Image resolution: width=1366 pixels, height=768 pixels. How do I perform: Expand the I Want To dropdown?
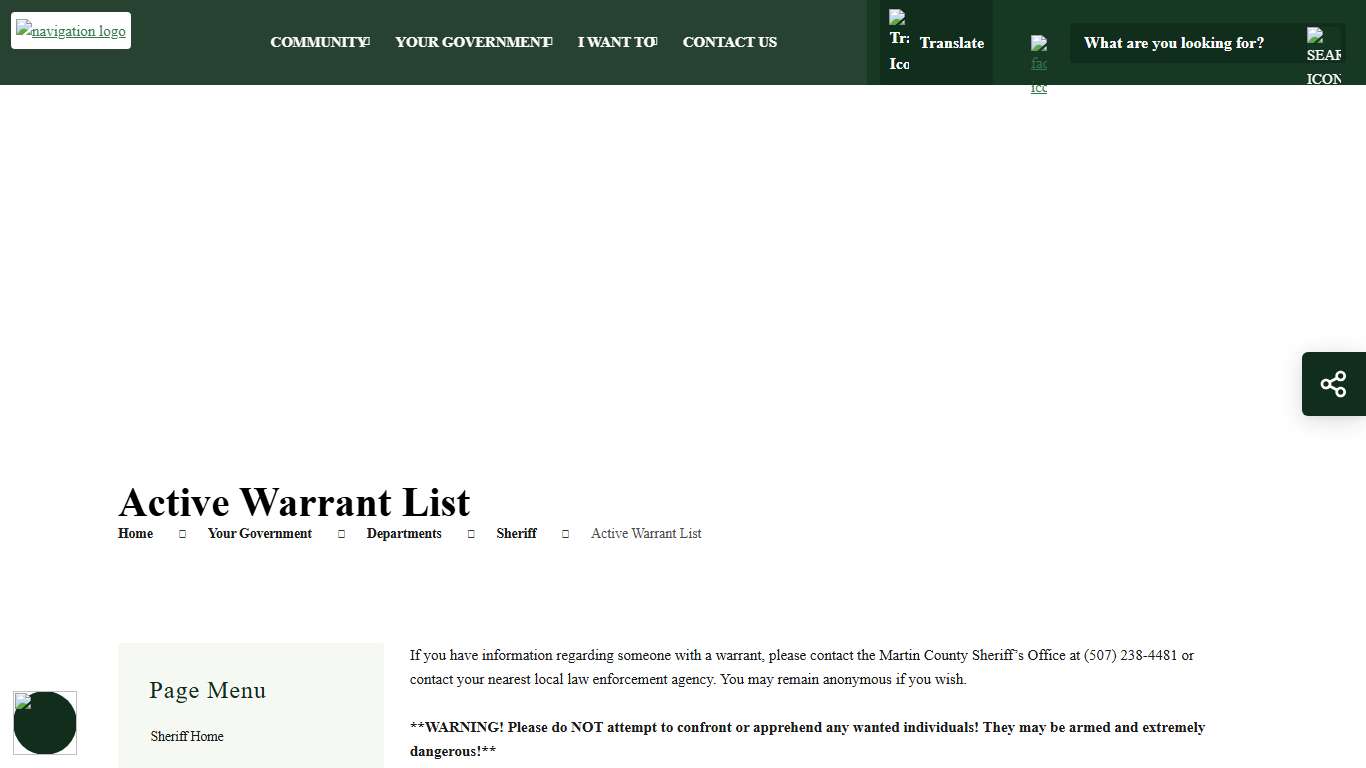click(617, 42)
